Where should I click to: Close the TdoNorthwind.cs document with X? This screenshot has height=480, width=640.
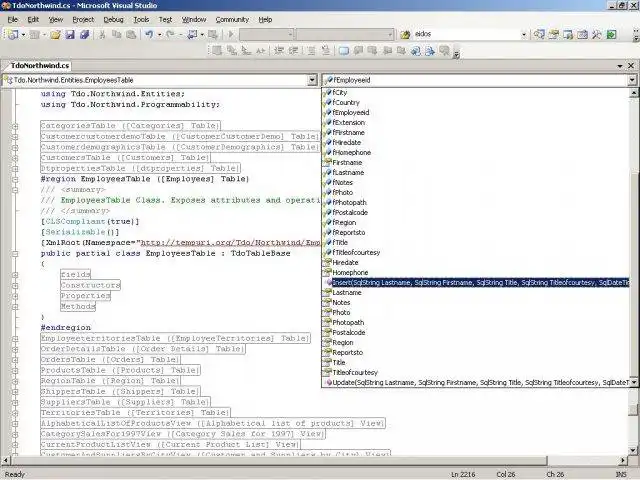631,66
